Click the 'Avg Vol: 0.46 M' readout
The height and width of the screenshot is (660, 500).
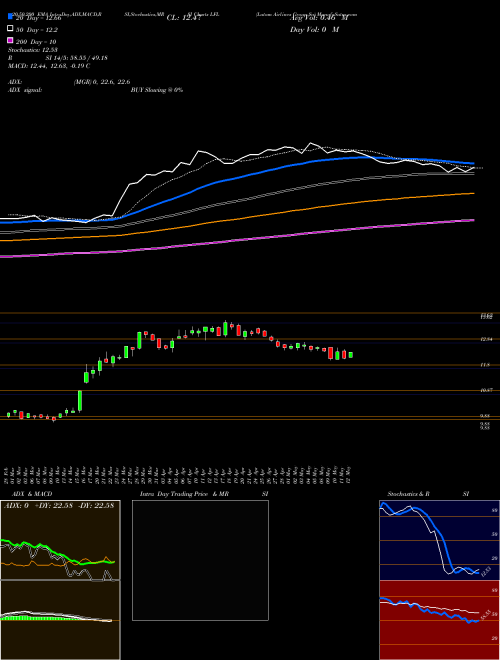coord(319,18)
